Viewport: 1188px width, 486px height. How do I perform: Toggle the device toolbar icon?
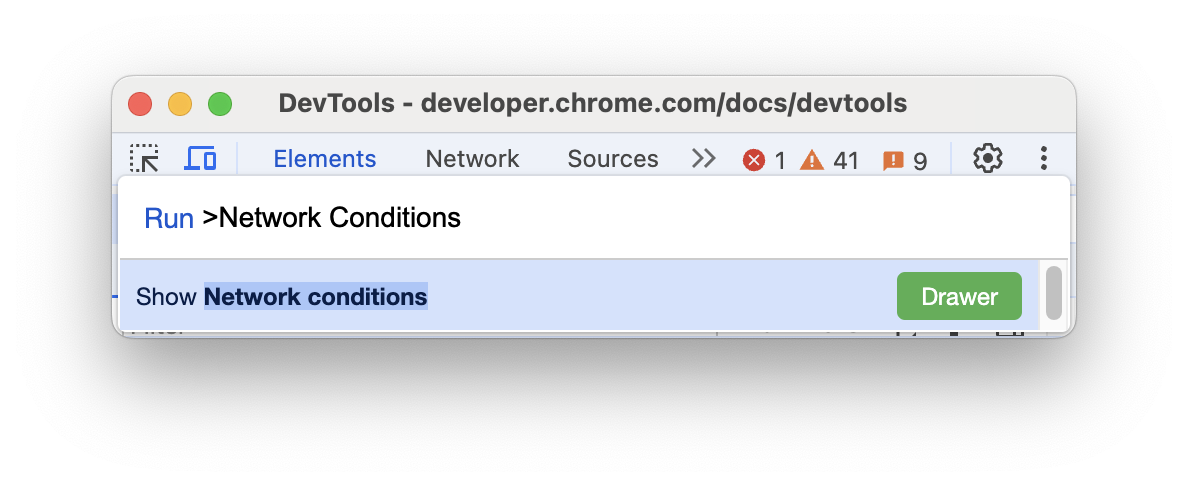(x=201, y=159)
